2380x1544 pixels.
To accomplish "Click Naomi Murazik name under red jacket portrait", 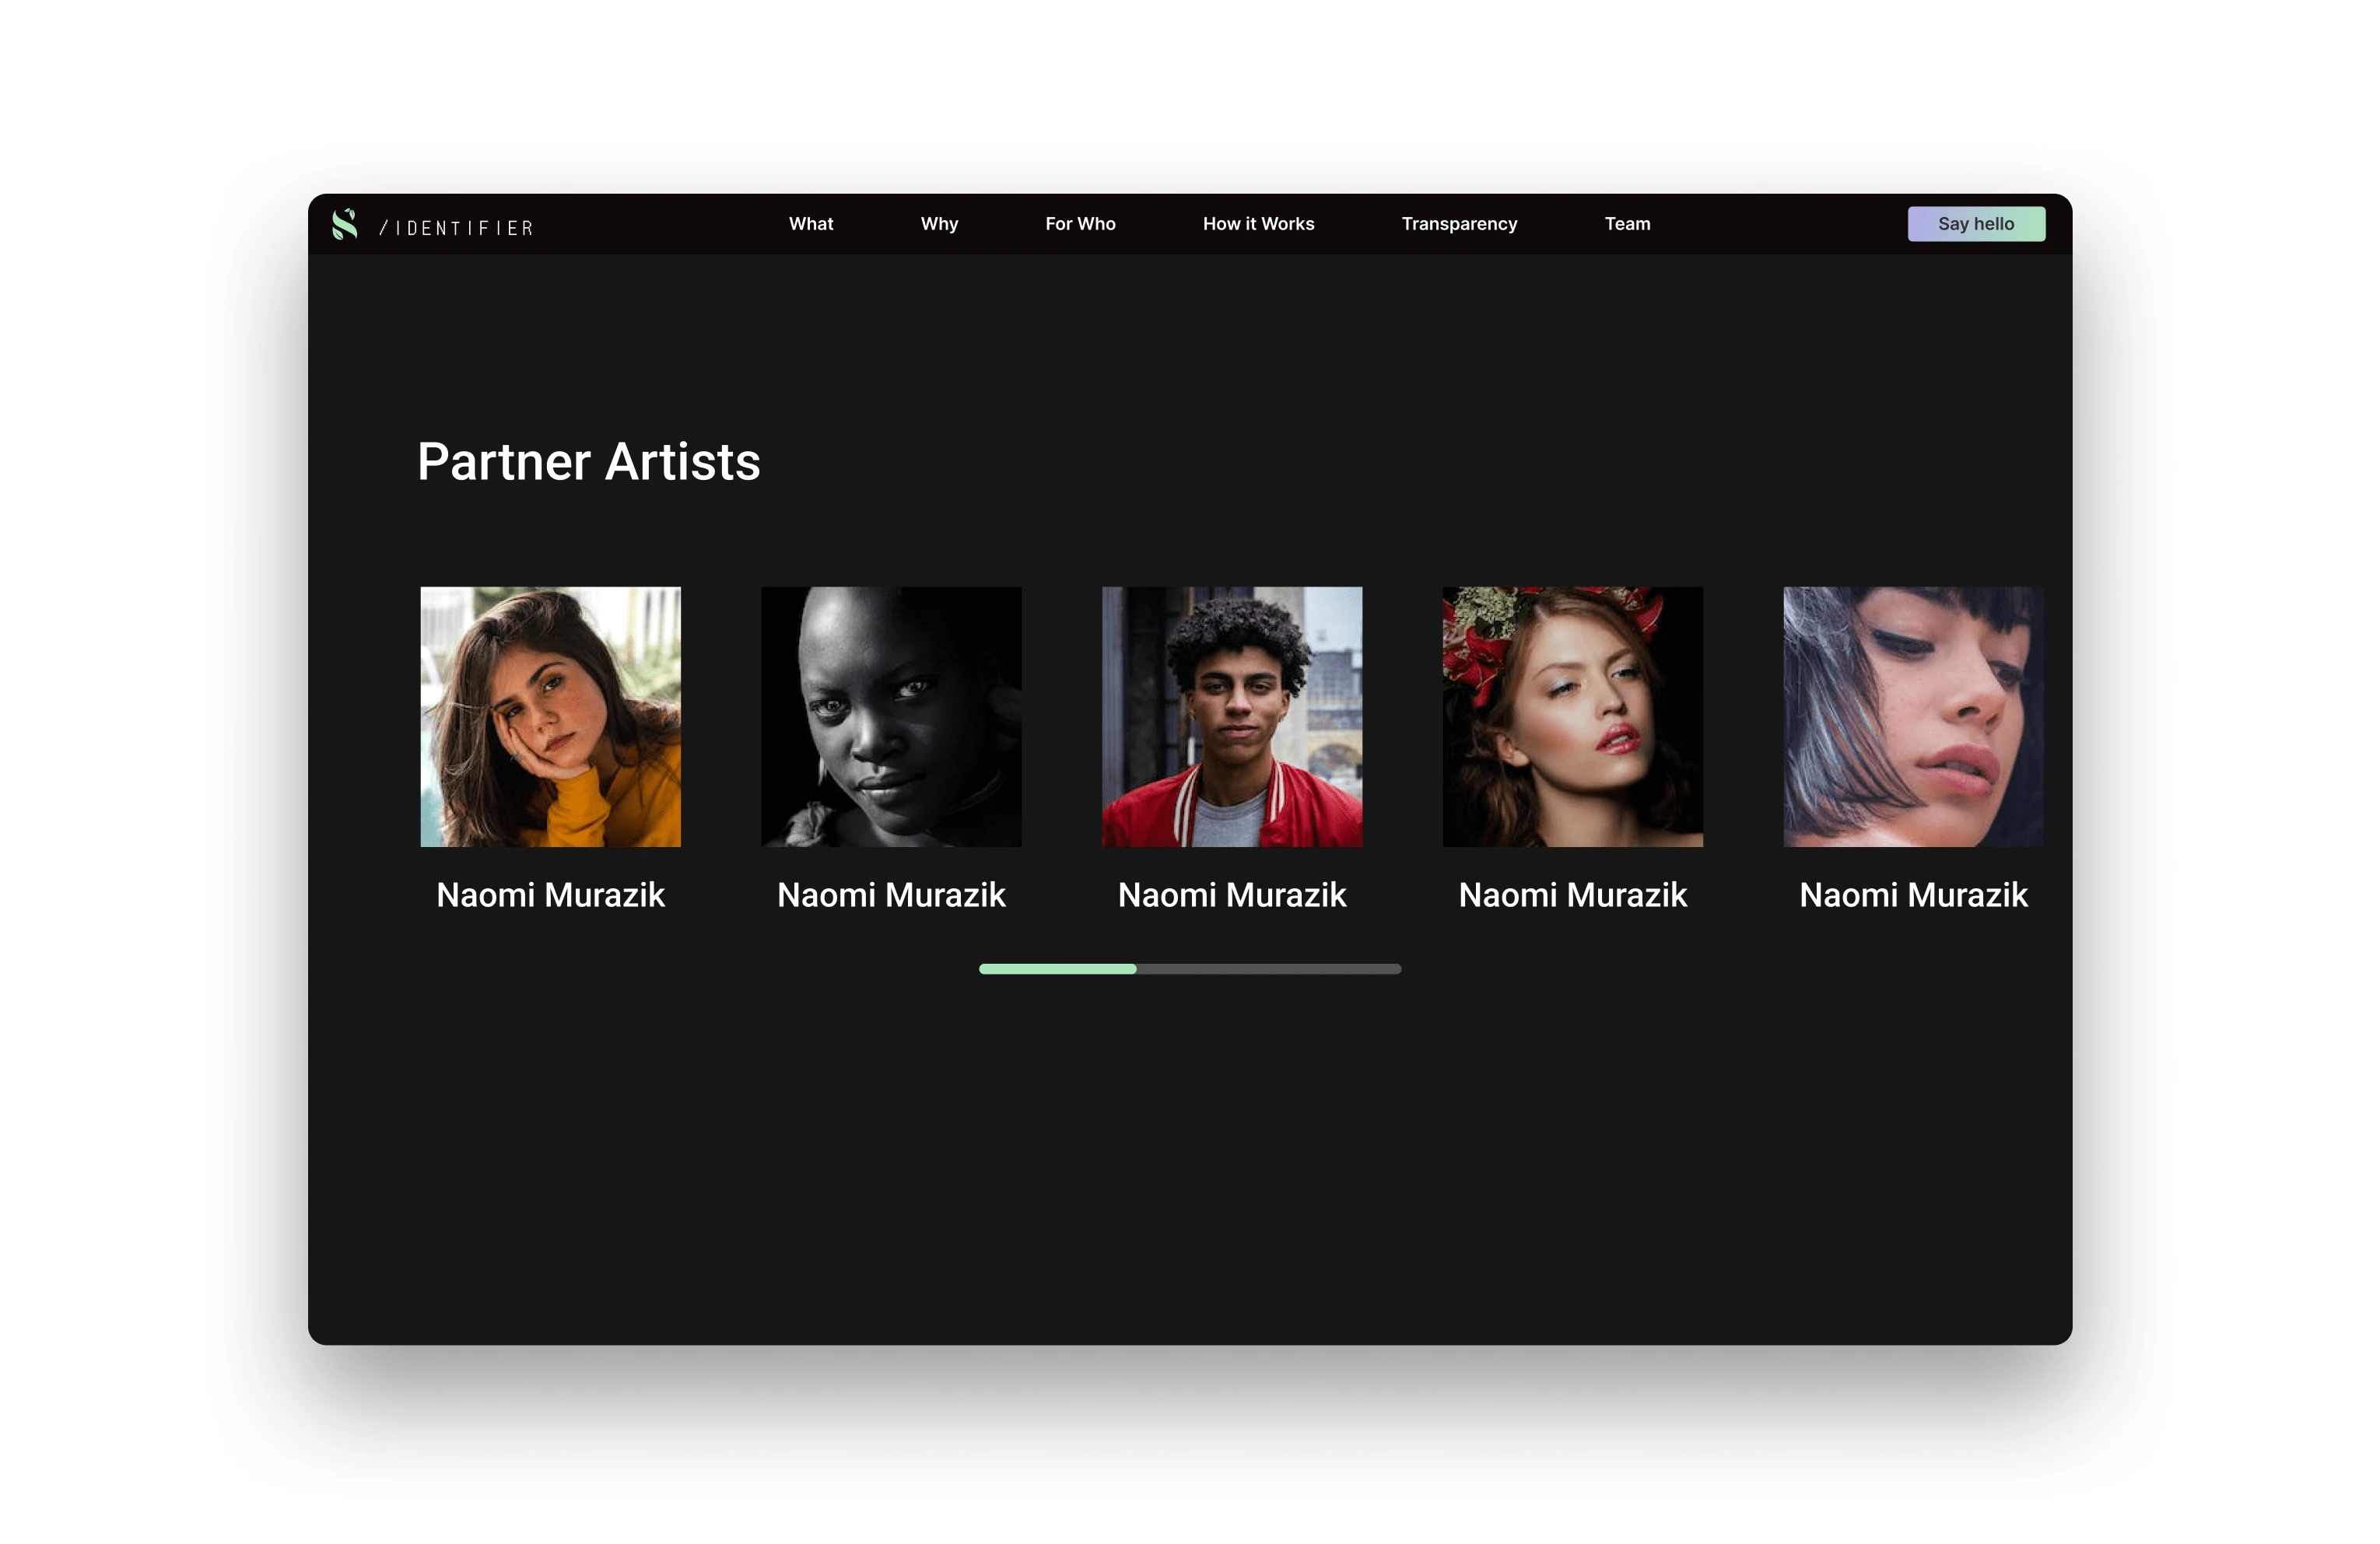I will click(x=1232, y=895).
